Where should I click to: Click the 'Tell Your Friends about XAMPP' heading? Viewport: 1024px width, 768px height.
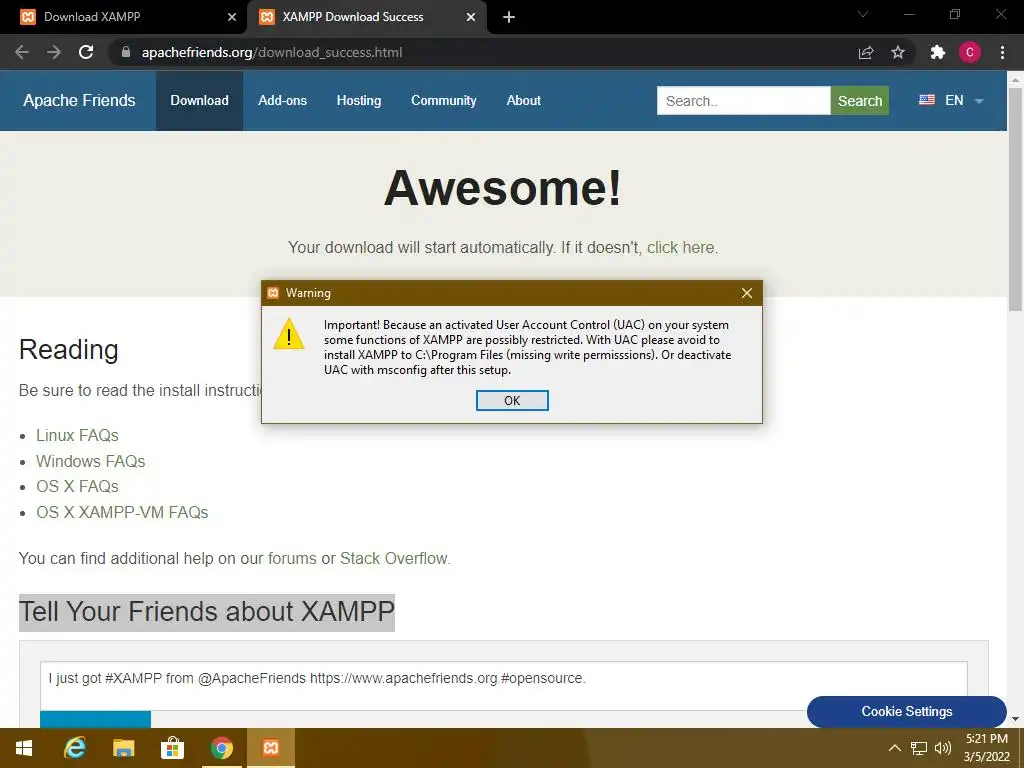pos(206,612)
